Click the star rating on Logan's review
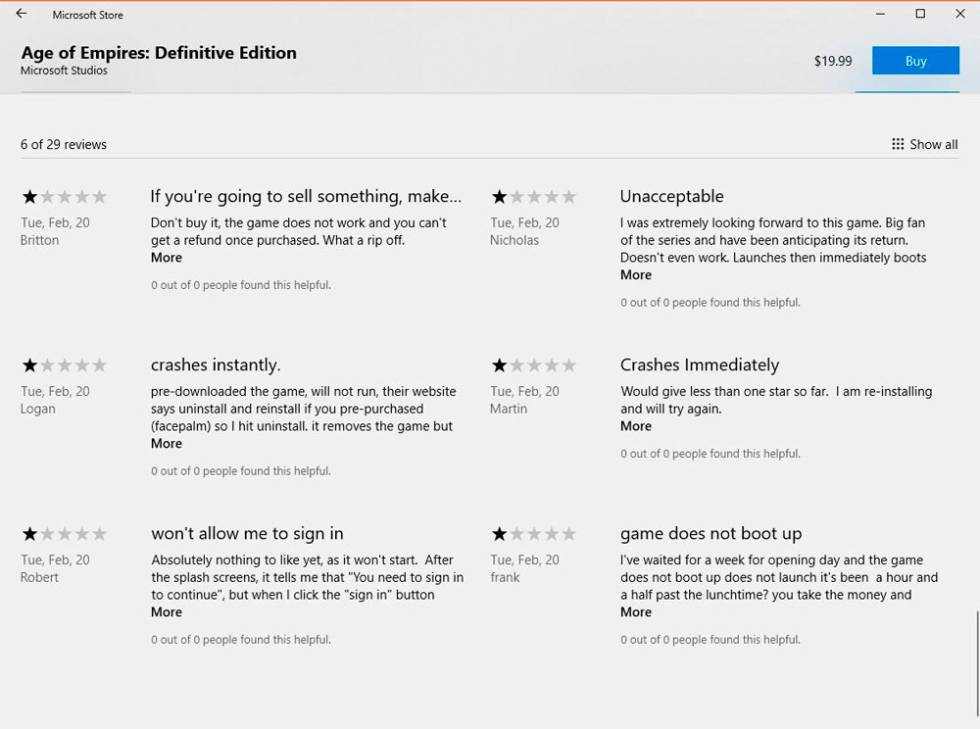980x729 pixels. pos(64,365)
